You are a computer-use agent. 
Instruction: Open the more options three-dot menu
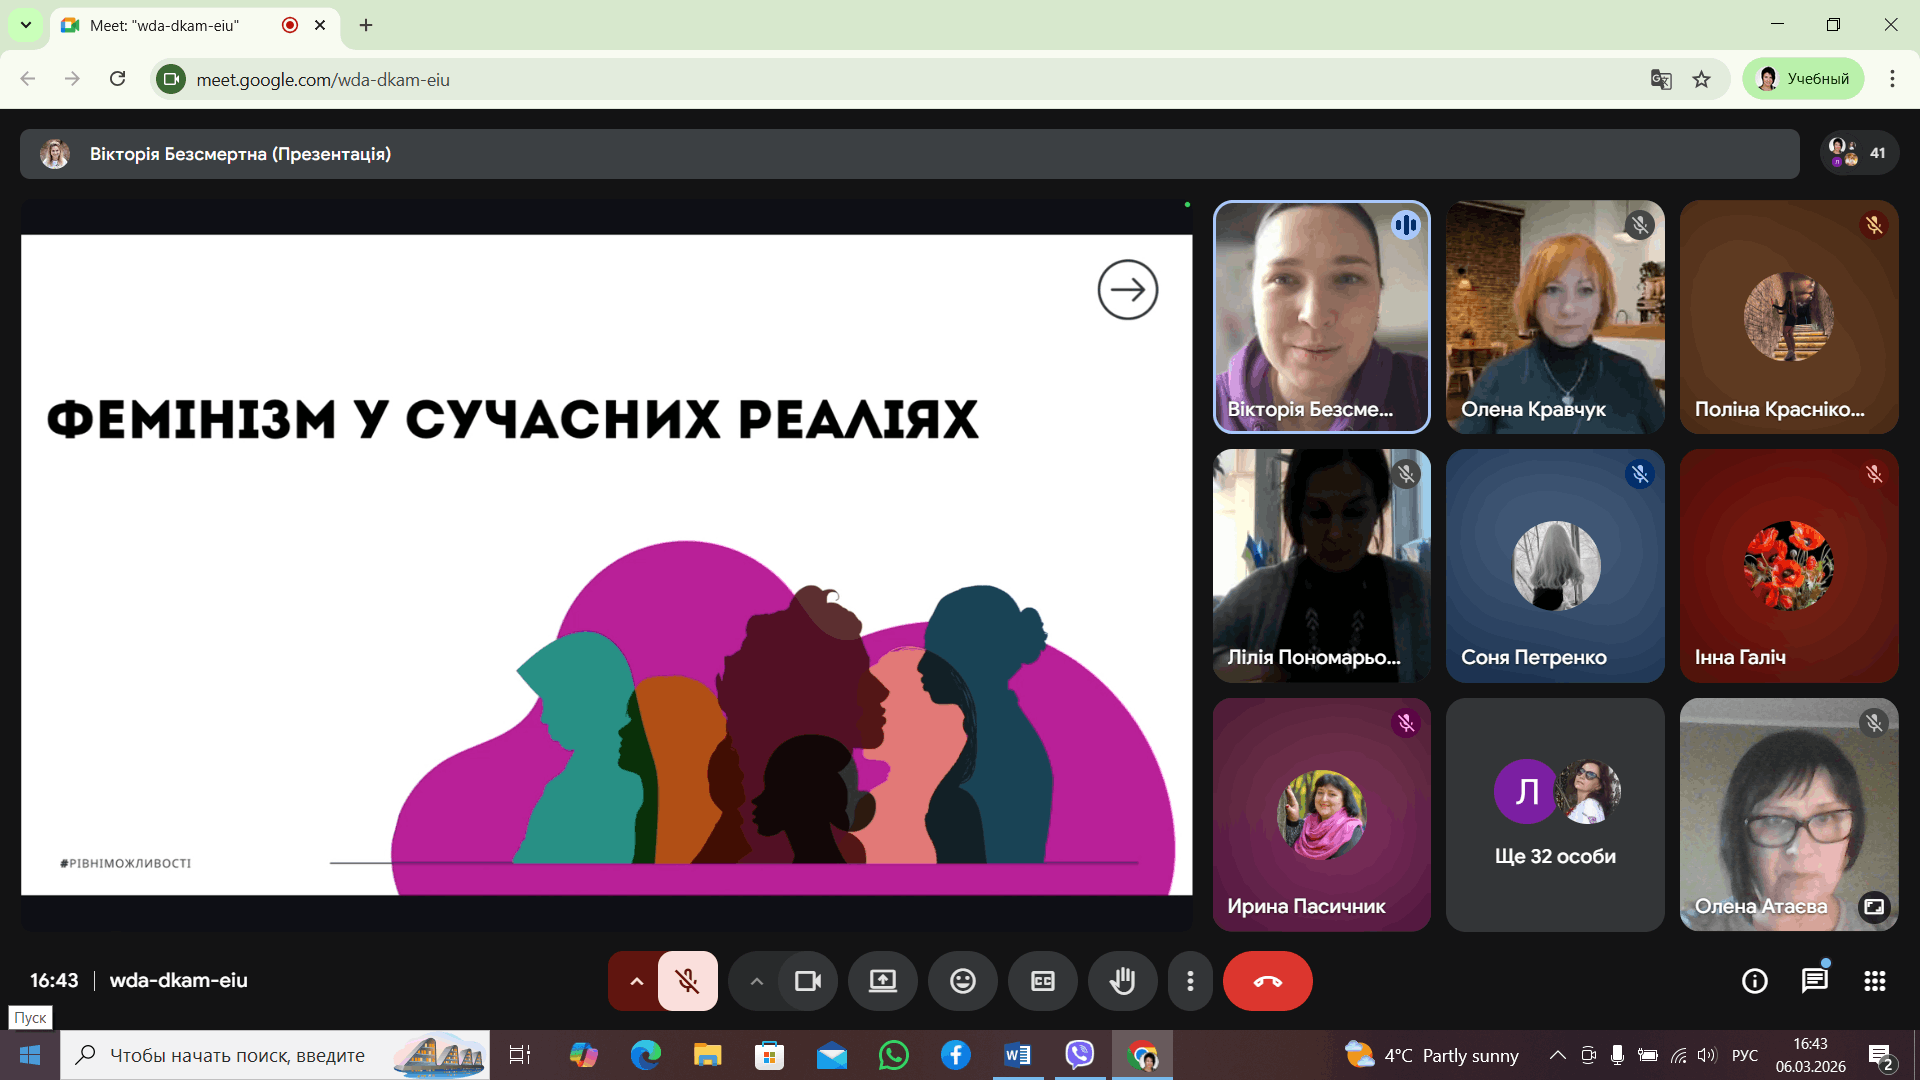point(1189,981)
